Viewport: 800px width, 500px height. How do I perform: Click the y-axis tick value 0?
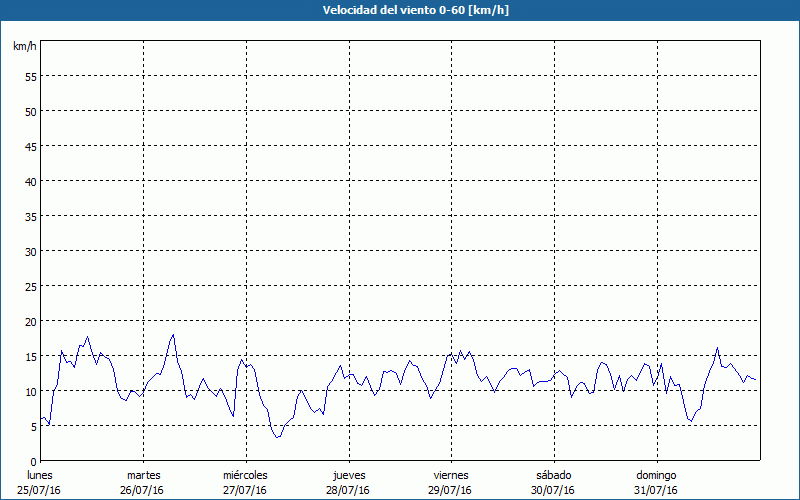pos(34,461)
